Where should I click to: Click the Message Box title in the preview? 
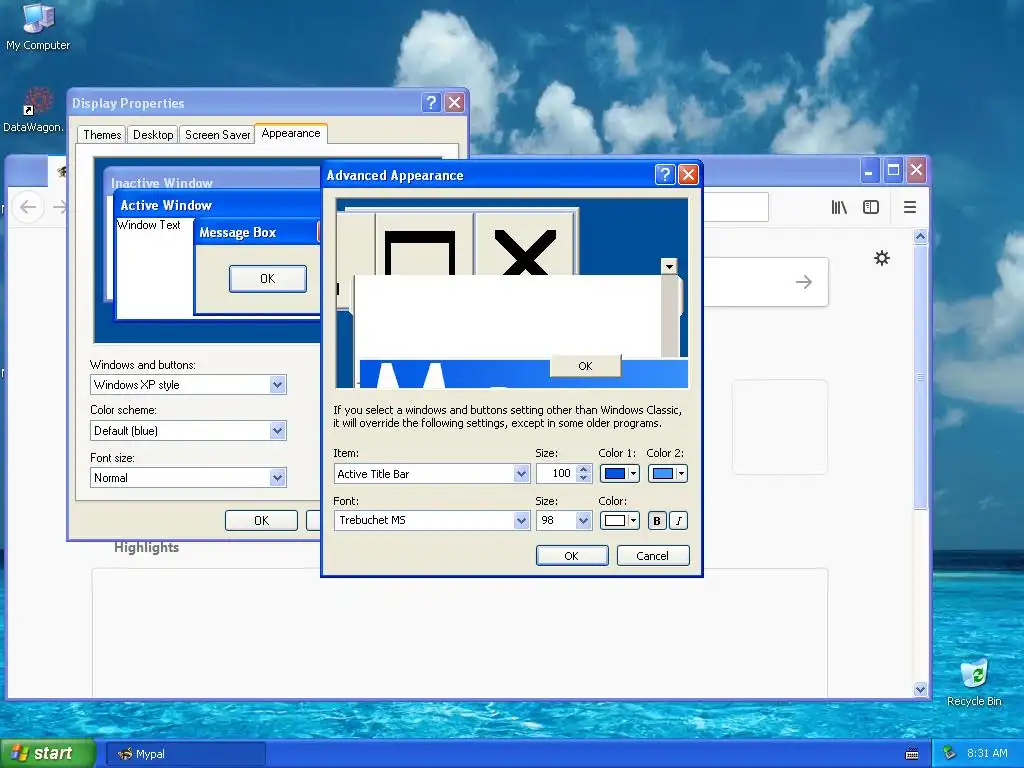click(x=238, y=232)
